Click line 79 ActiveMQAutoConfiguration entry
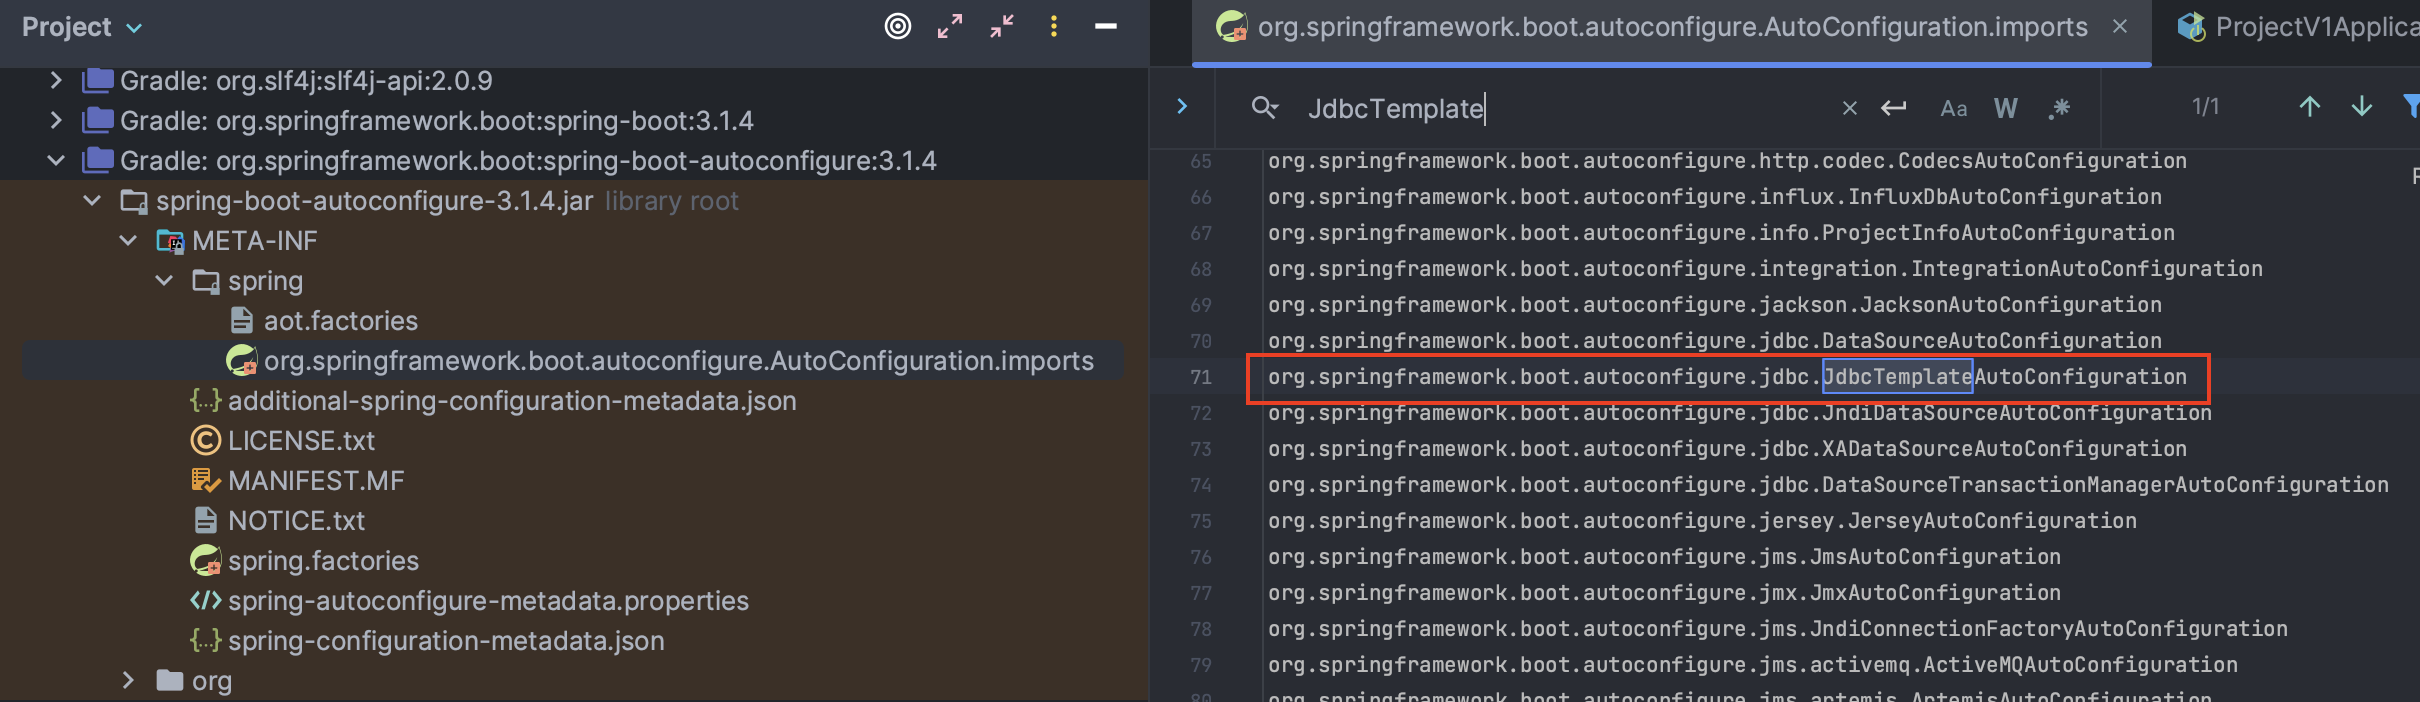 [x=1753, y=665]
